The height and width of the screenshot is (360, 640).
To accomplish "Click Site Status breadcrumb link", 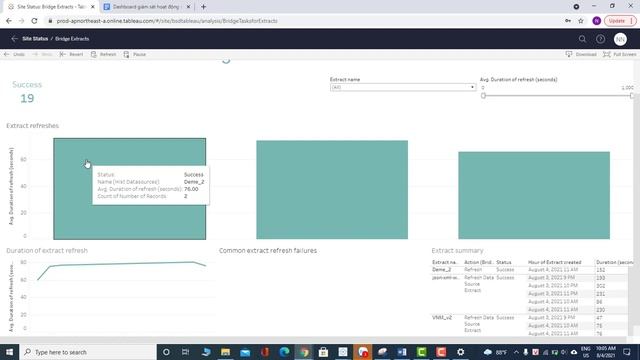I will 35,39.
